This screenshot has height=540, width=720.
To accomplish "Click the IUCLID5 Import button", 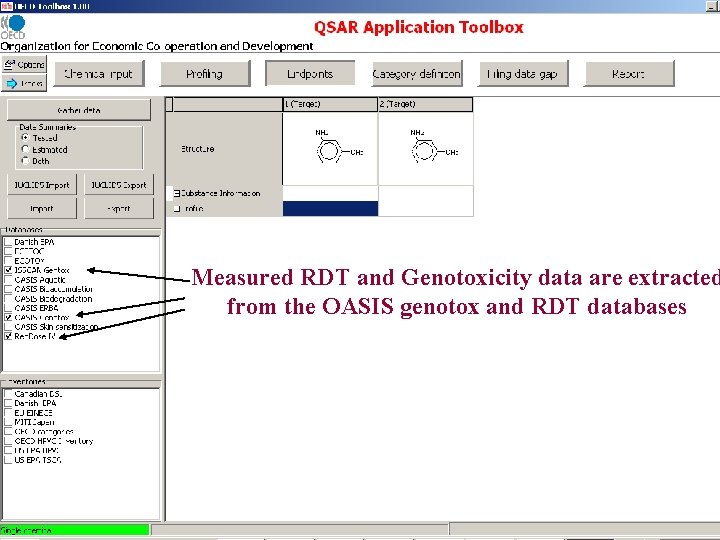I will pos(42,185).
